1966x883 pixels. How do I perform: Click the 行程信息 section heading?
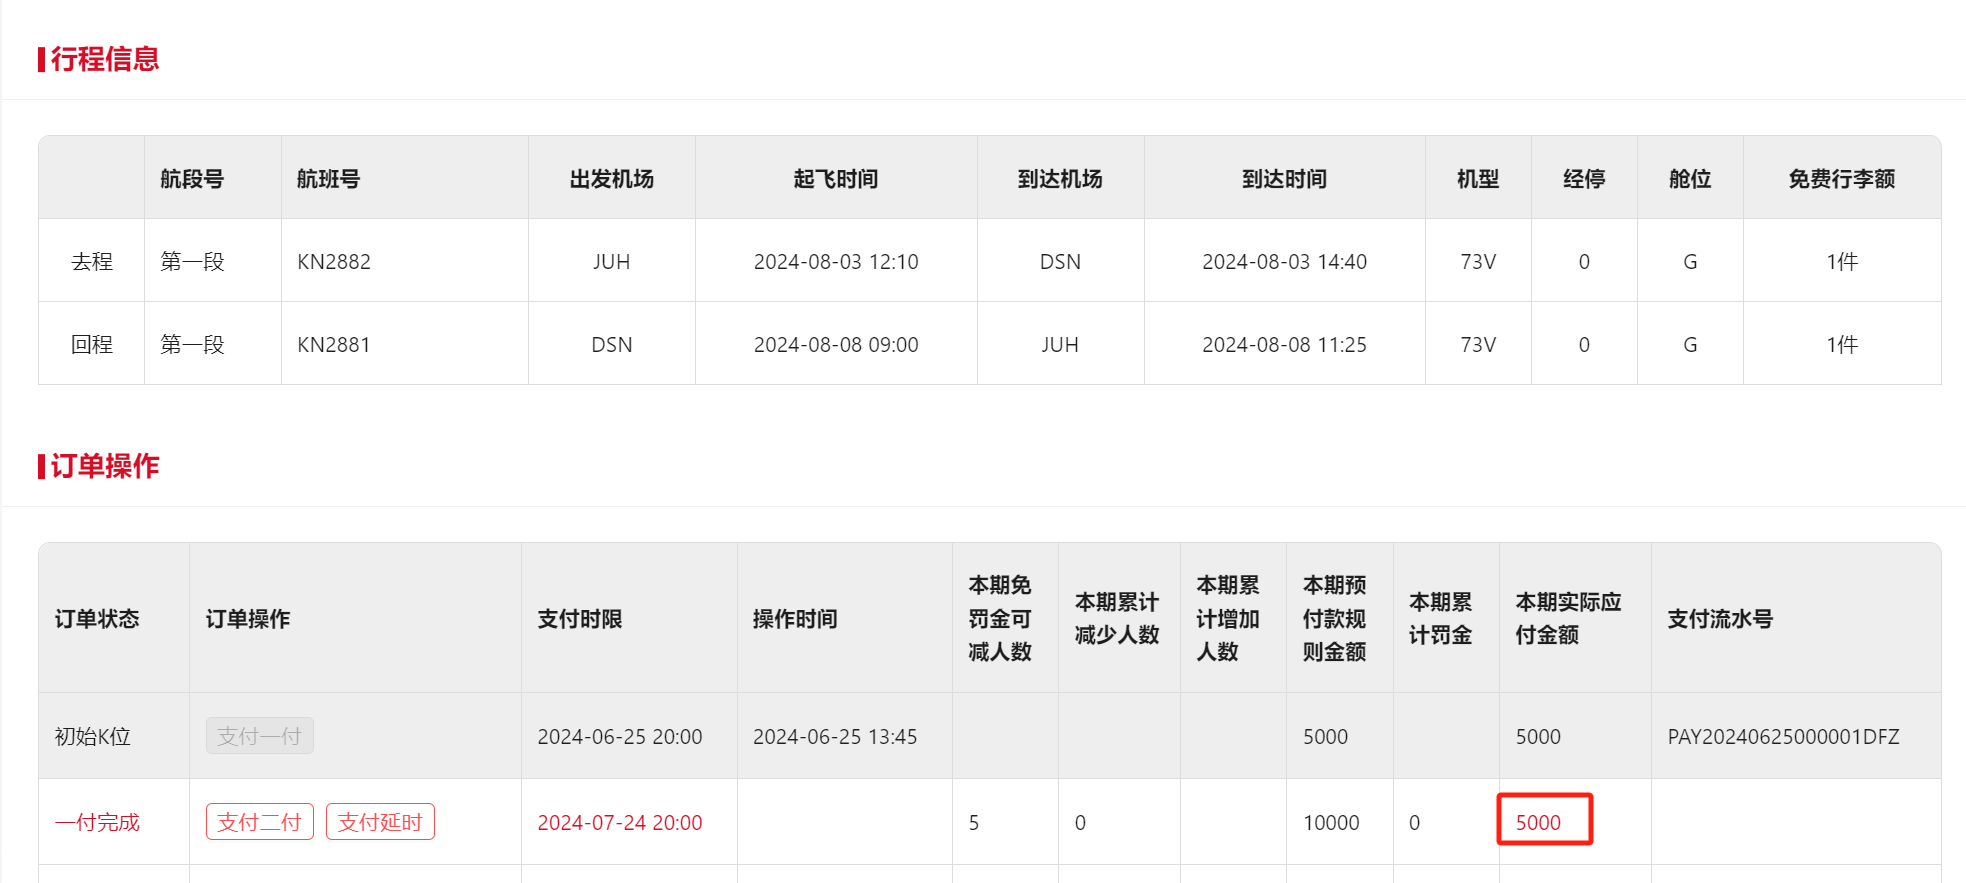pyautogui.click(x=105, y=59)
